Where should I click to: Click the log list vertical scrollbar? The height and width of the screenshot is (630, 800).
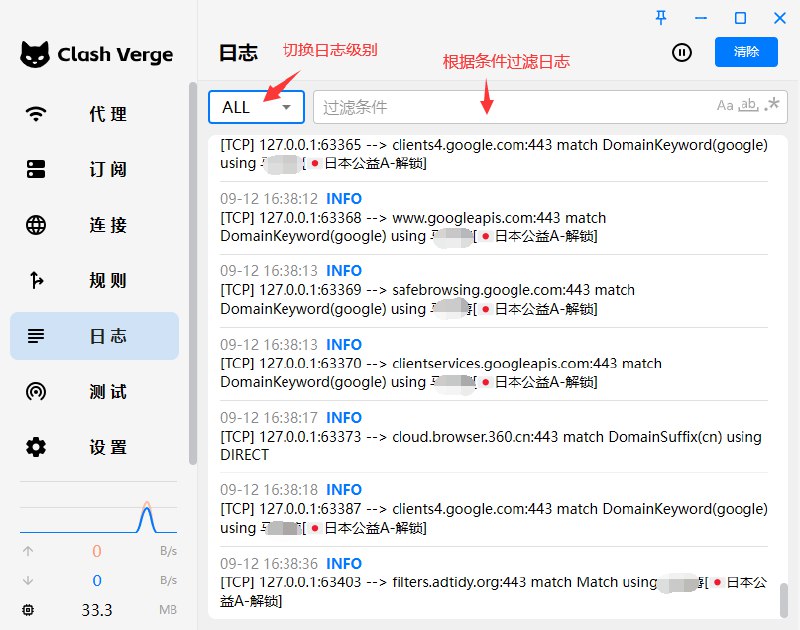pyautogui.click(x=783, y=600)
